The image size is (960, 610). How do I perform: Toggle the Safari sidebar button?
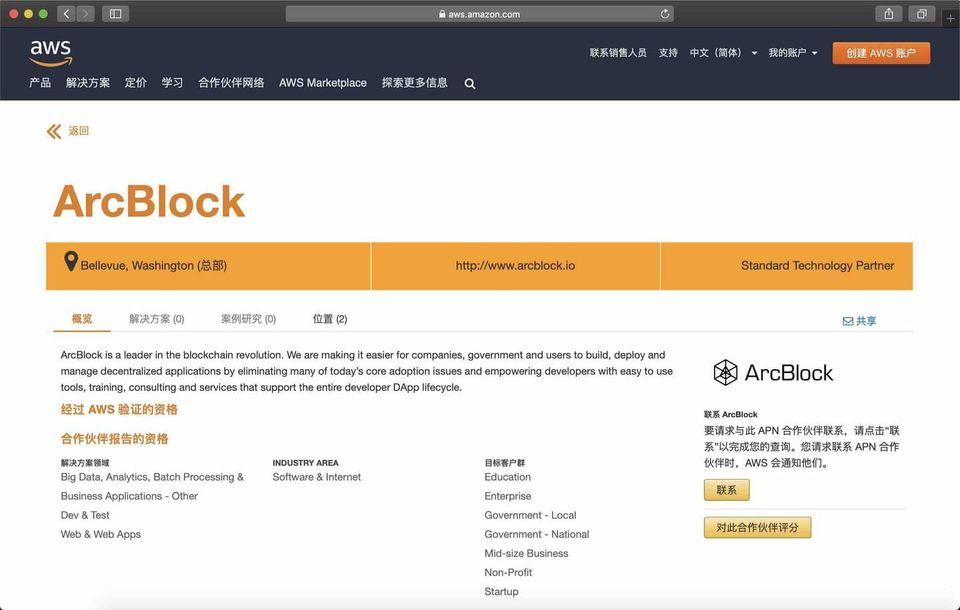click(x=115, y=13)
